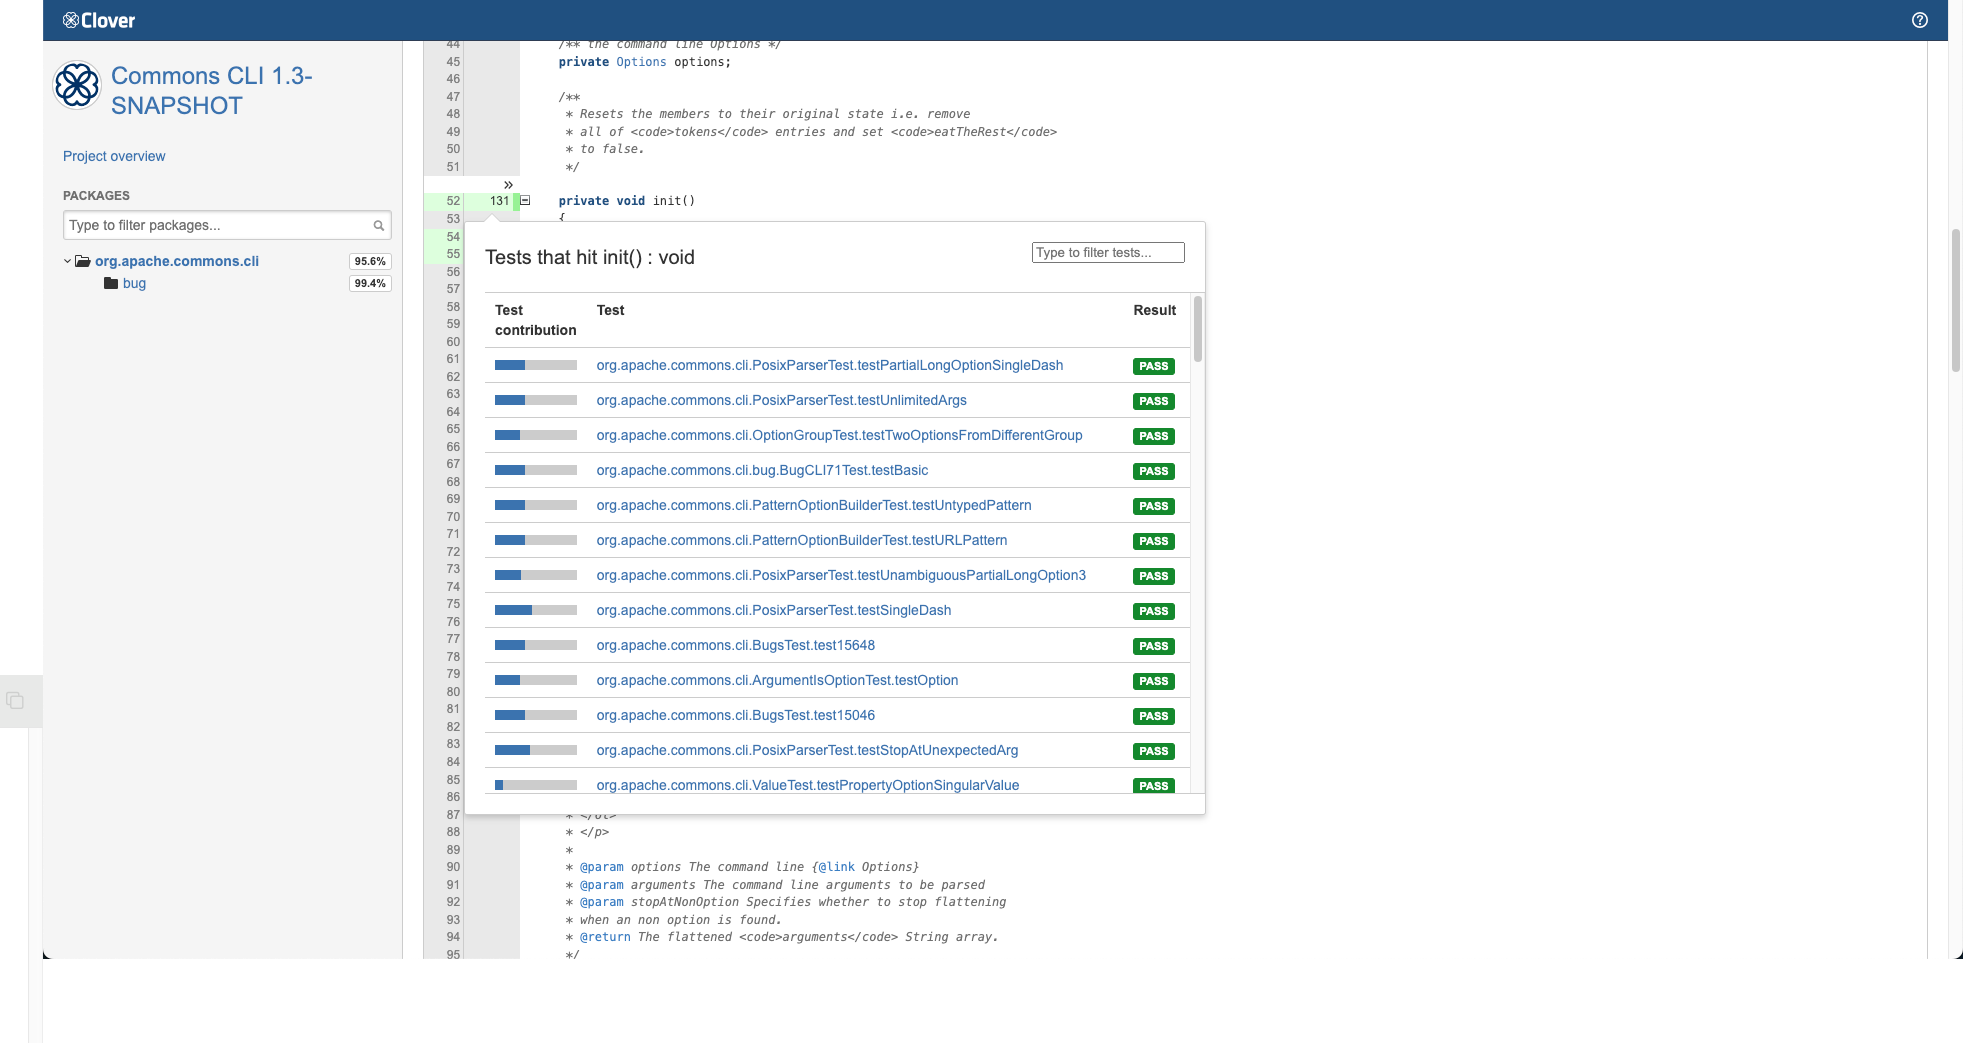Screen dimensions: 1963x1043
Task: Click contribution bar for testPartialLongOptionSingleDash
Action: pyautogui.click(x=535, y=366)
